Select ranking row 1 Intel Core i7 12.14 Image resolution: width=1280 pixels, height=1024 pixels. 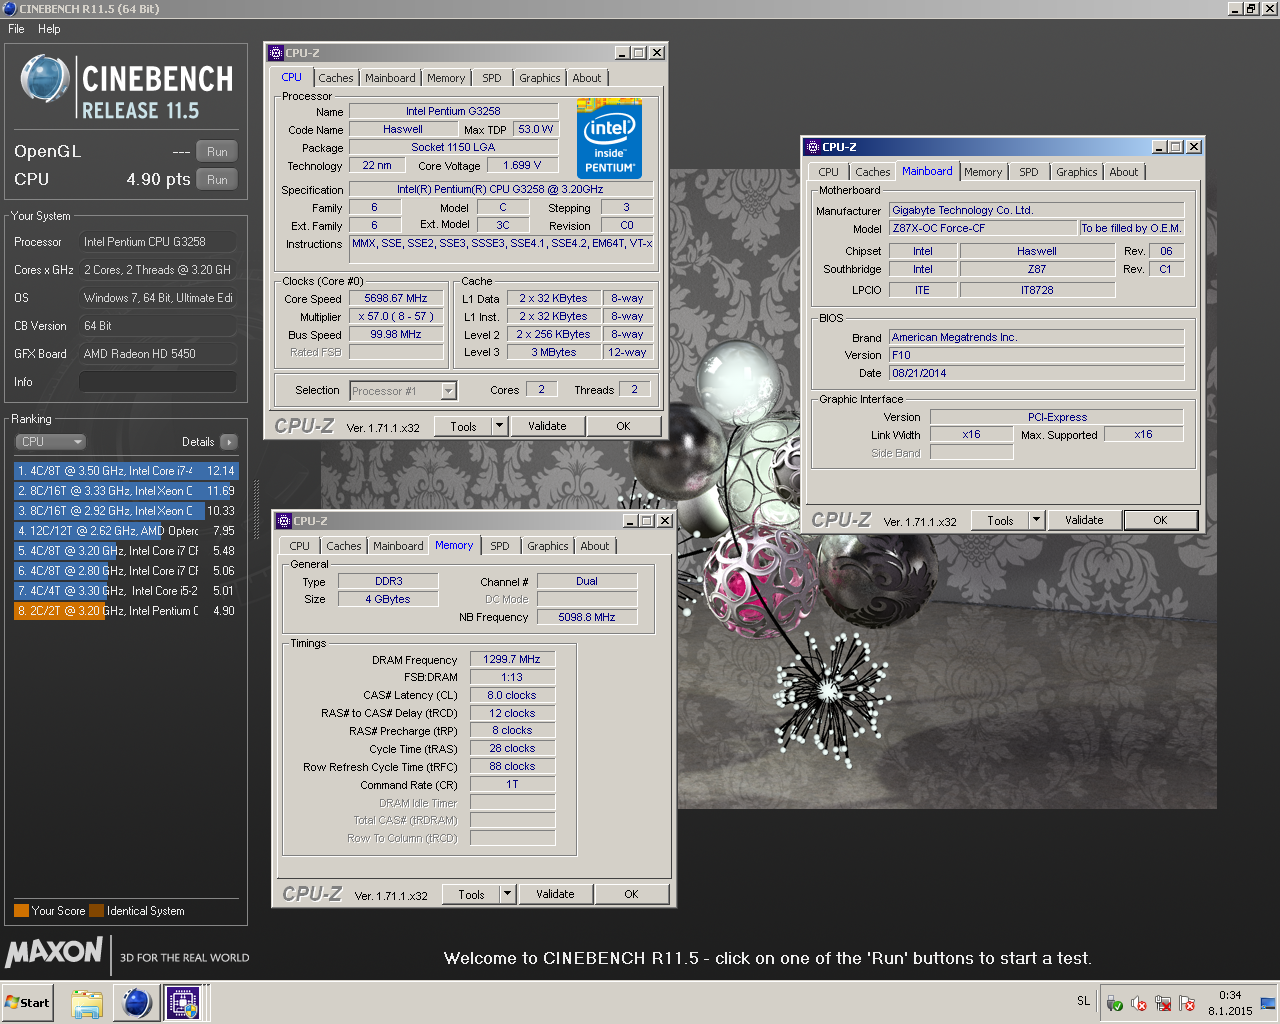click(126, 471)
